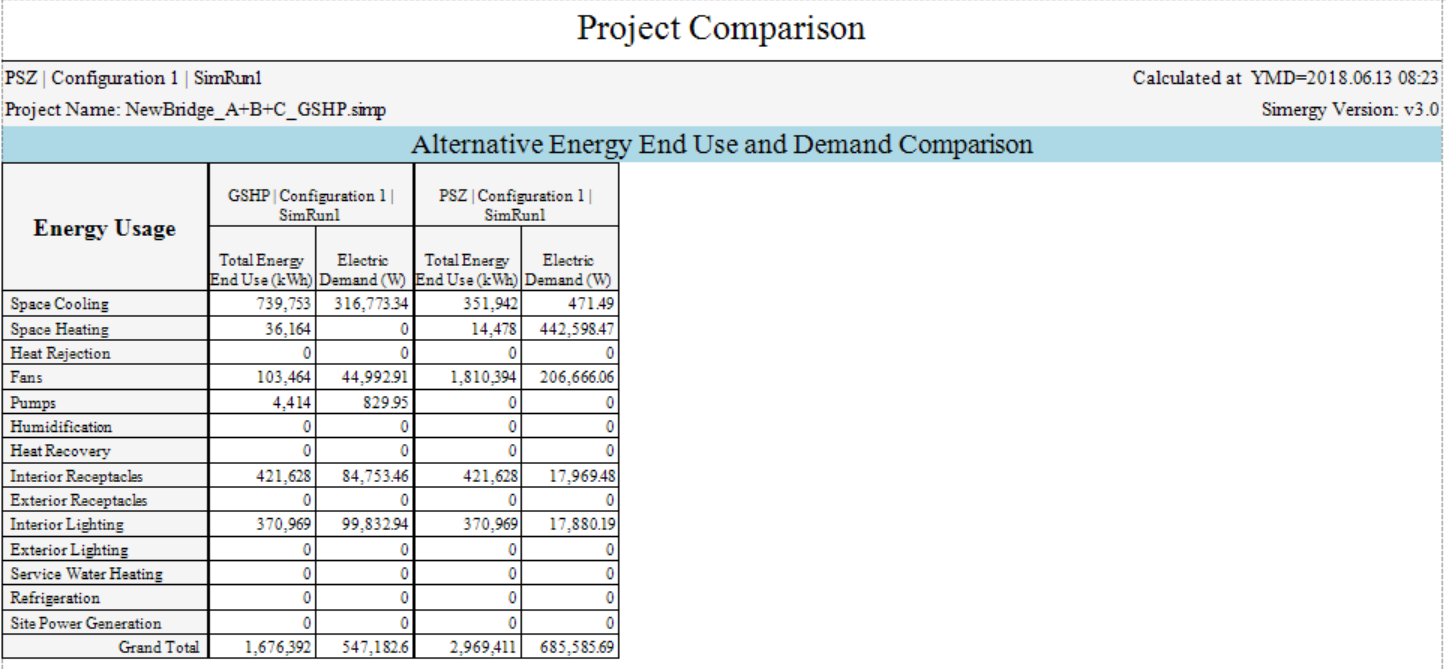
Task: Select the Simergy Version v3.0 text
Action: click(x=1350, y=109)
